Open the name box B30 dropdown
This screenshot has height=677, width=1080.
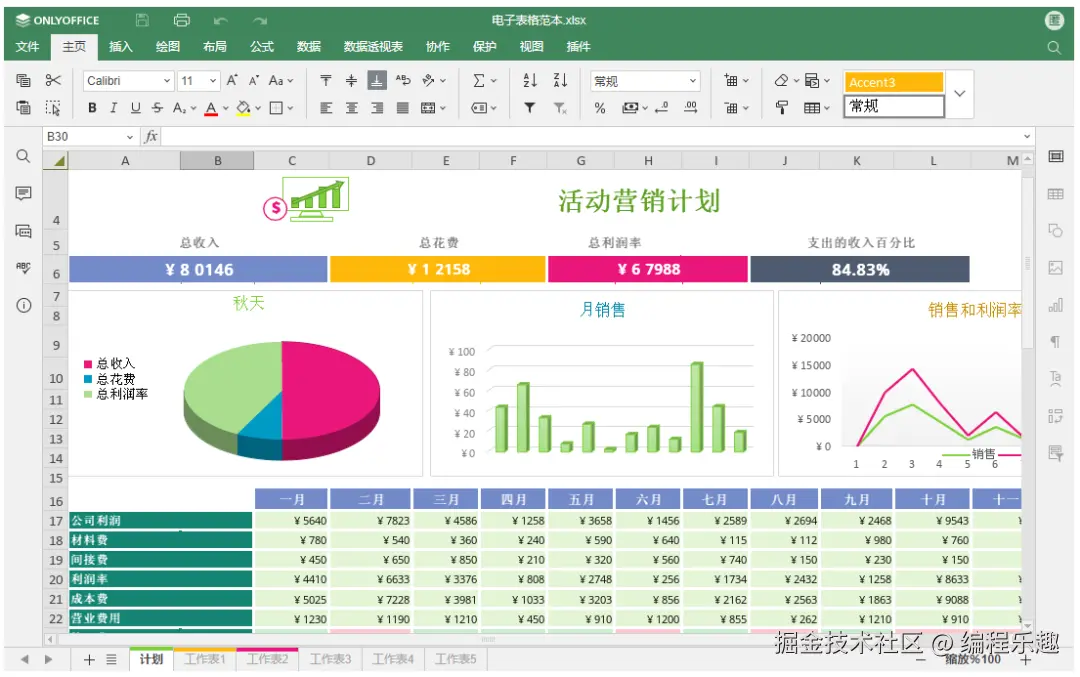click(129, 137)
